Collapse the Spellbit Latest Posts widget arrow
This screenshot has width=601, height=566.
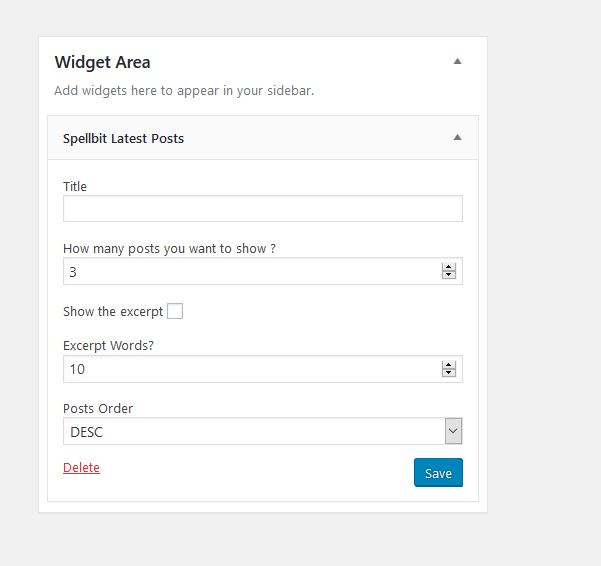(457, 137)
